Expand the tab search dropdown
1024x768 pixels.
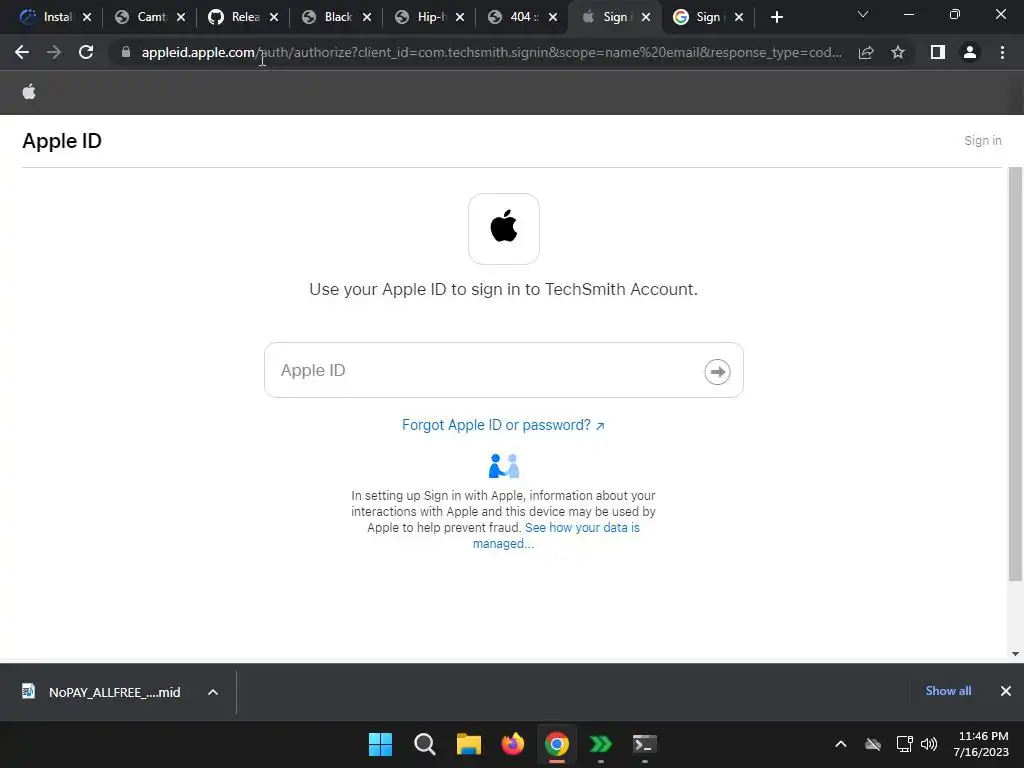(x=863, y=14)
